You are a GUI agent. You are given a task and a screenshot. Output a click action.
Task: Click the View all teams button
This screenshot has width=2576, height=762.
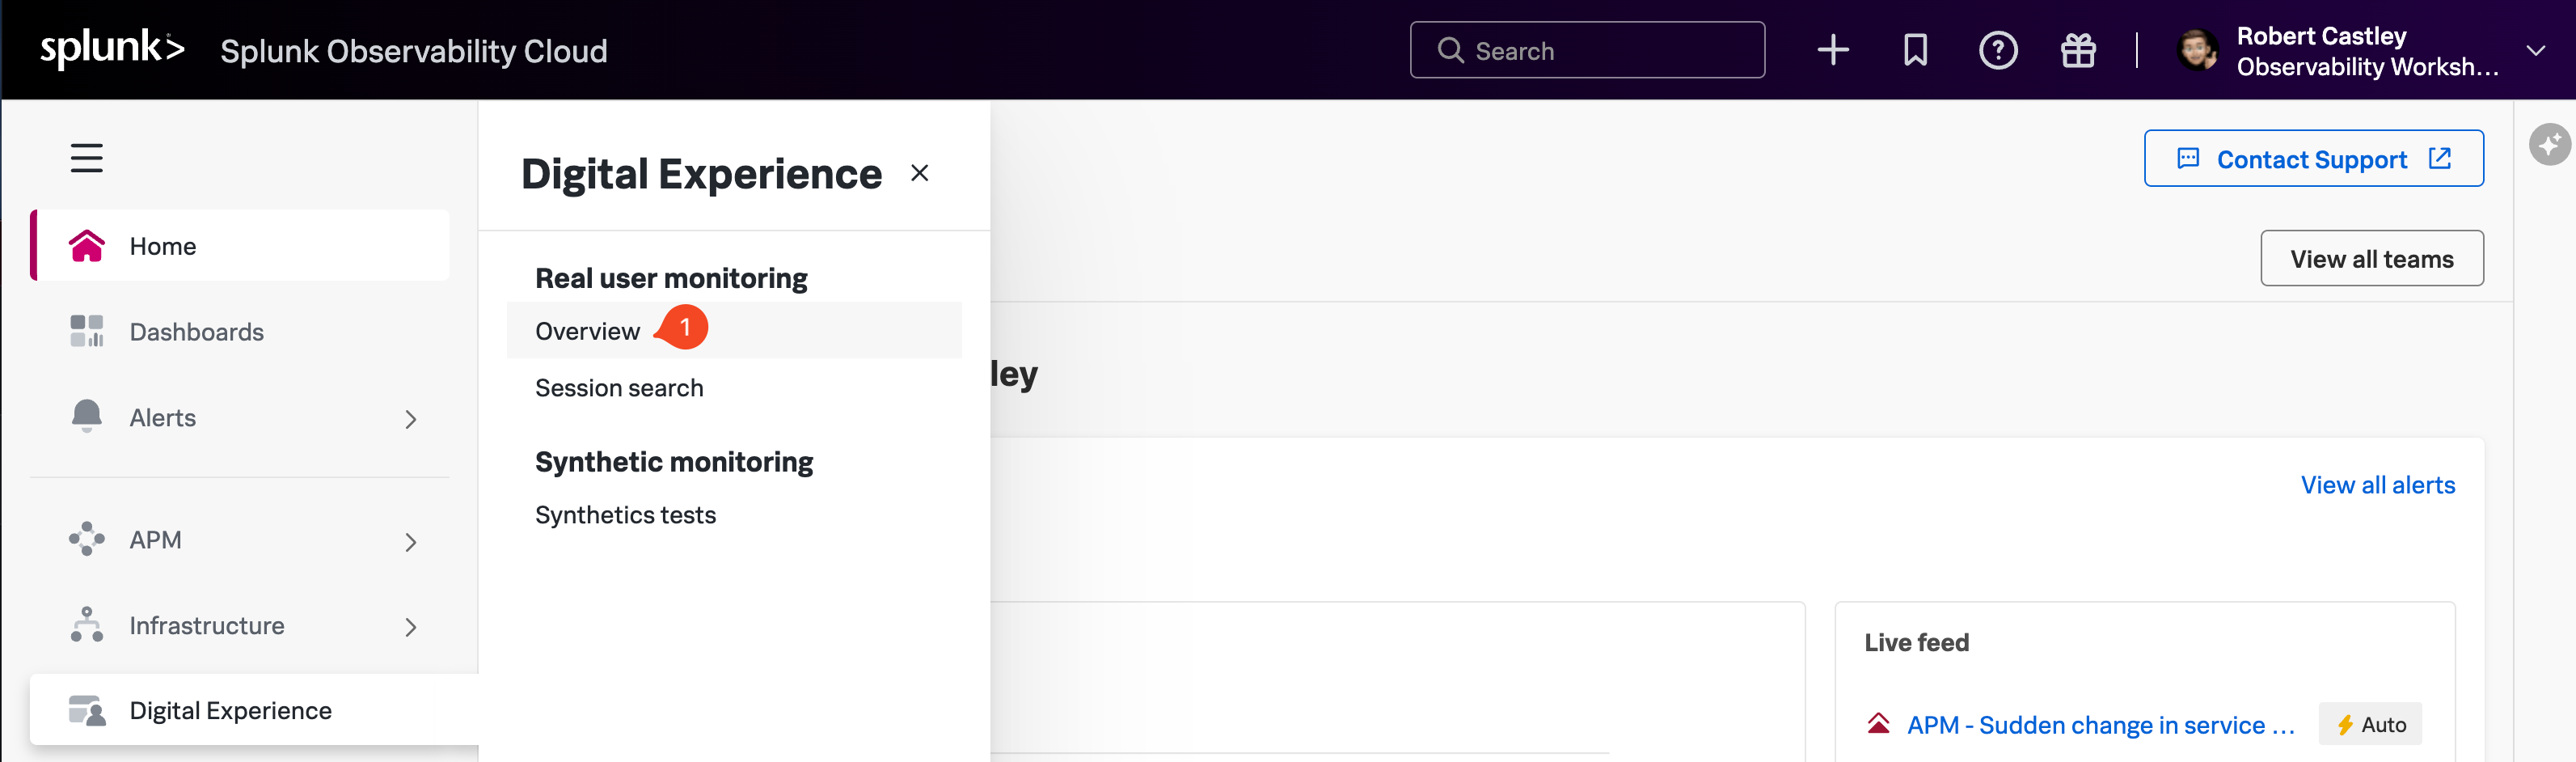[2371, 259]
